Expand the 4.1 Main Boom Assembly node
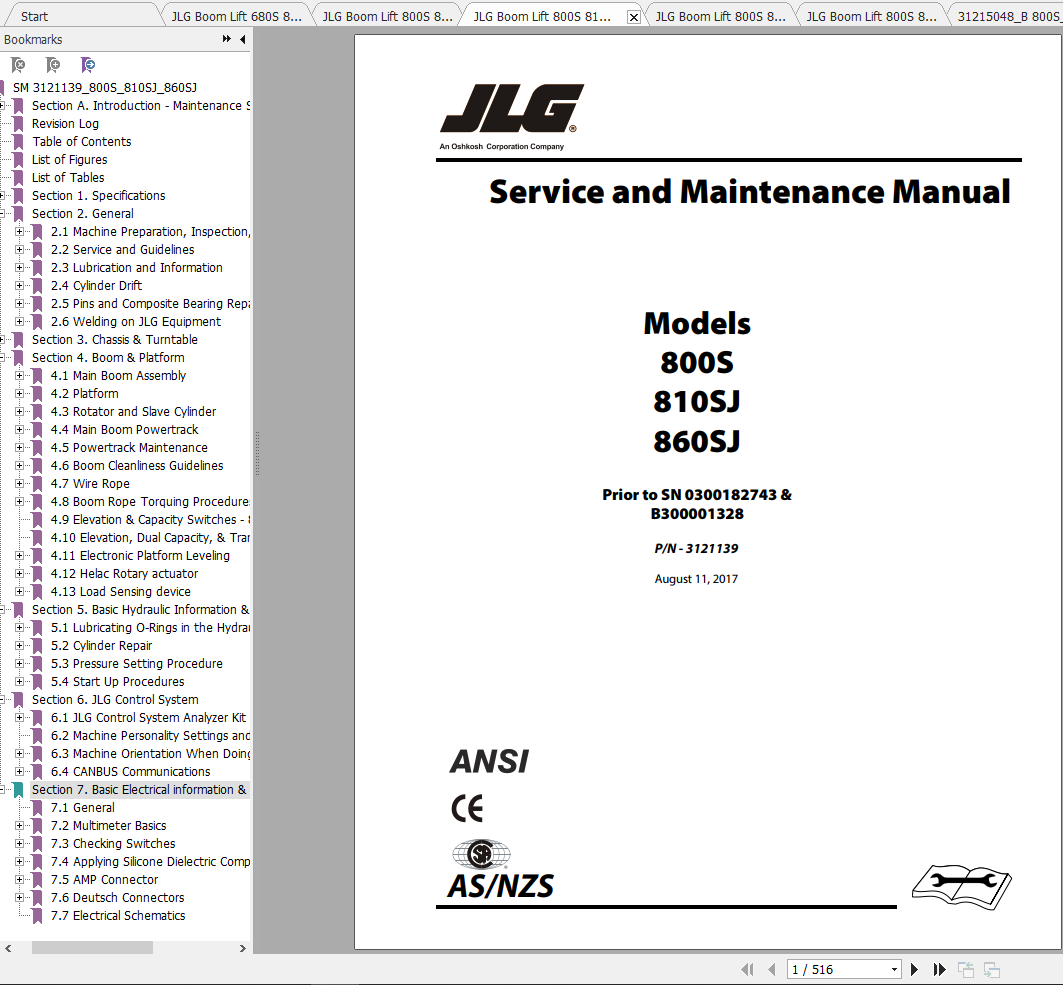Screen dimensions: 1063x985 [x=20, y=376]
